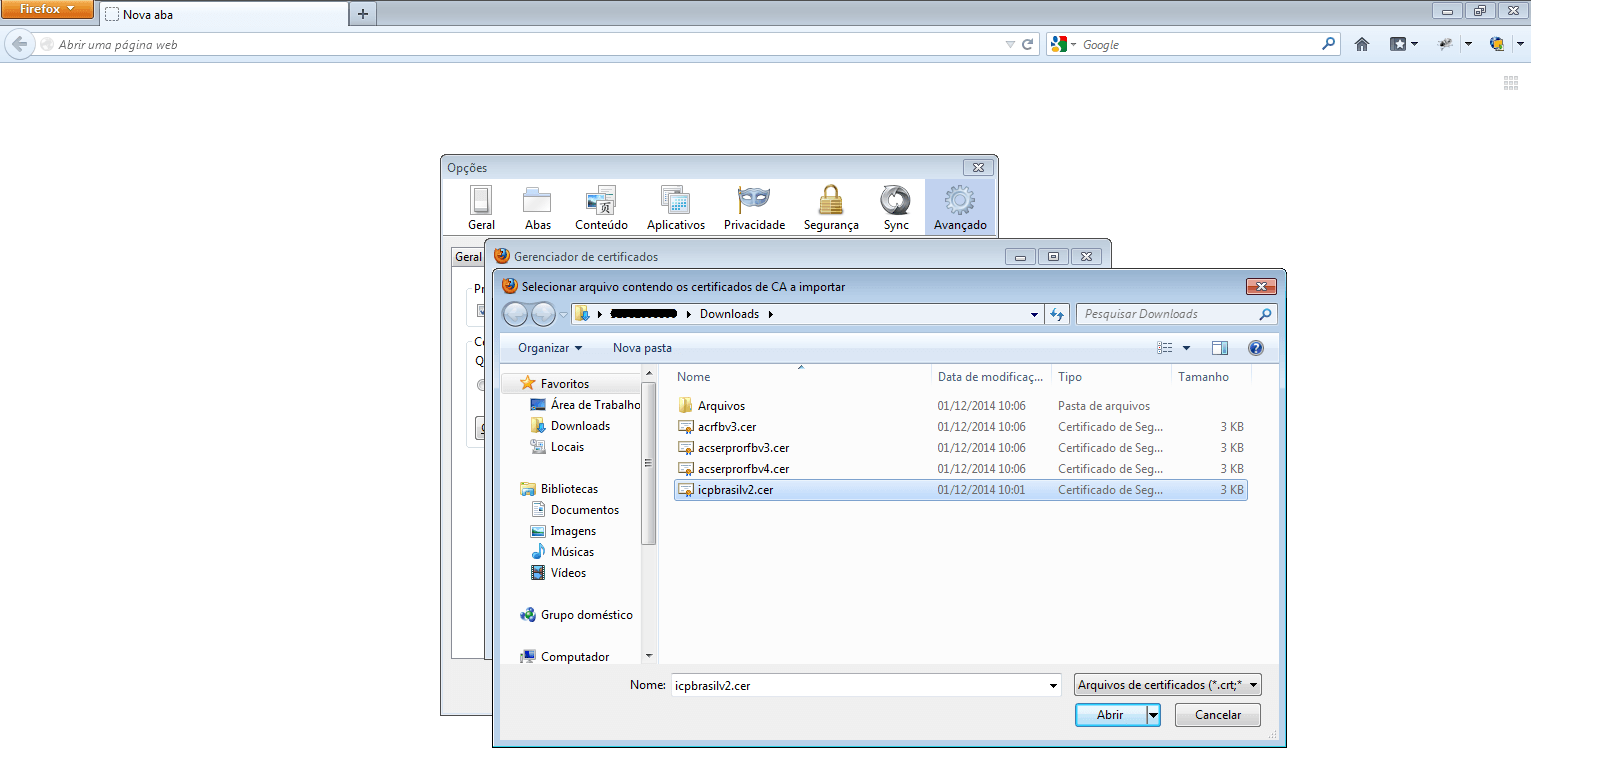Click the Cancelar button
The width and height of the screenshot is (1597, 779).
coord(1218,715)
